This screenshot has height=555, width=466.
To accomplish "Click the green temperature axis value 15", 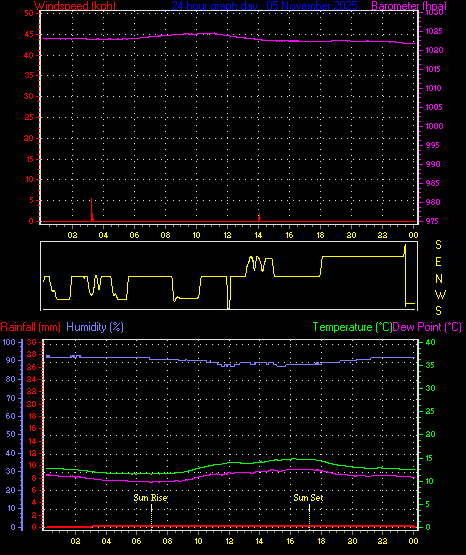I will pyautogui.click(x=429, y=458).
